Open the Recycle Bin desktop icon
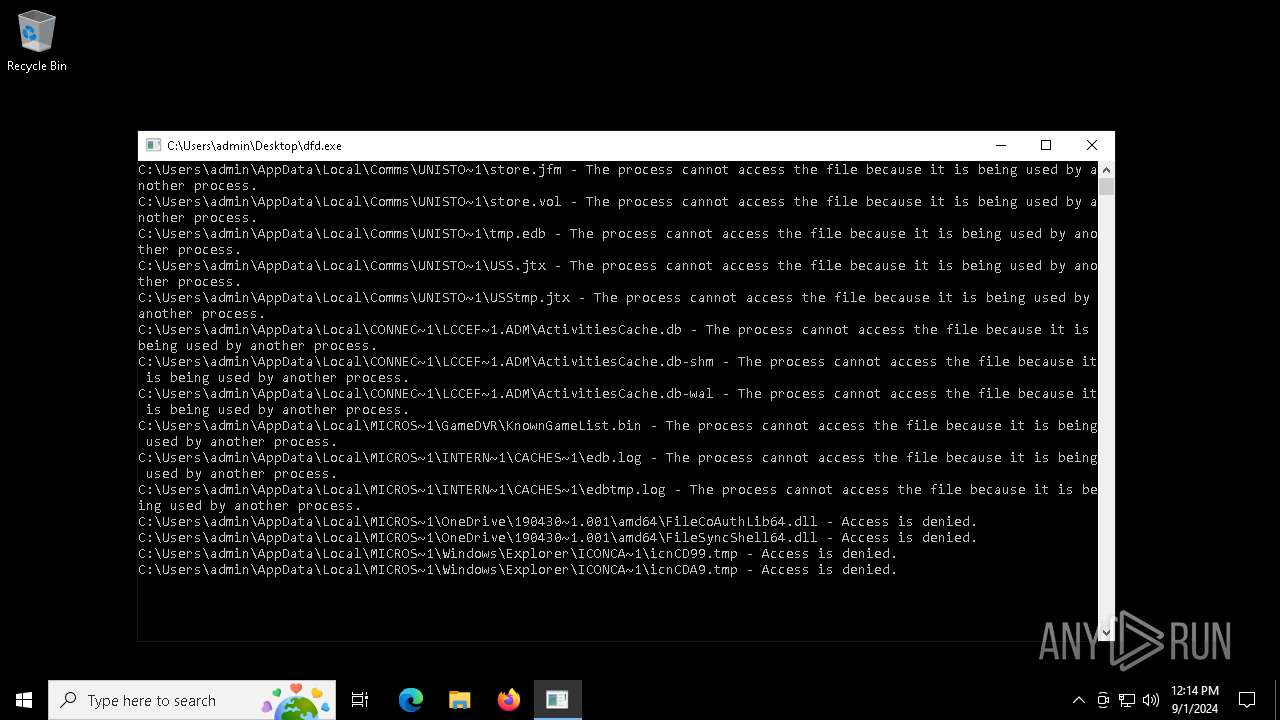The width and height of the screenshot is (1280, 720). click(x=37, y=42)
